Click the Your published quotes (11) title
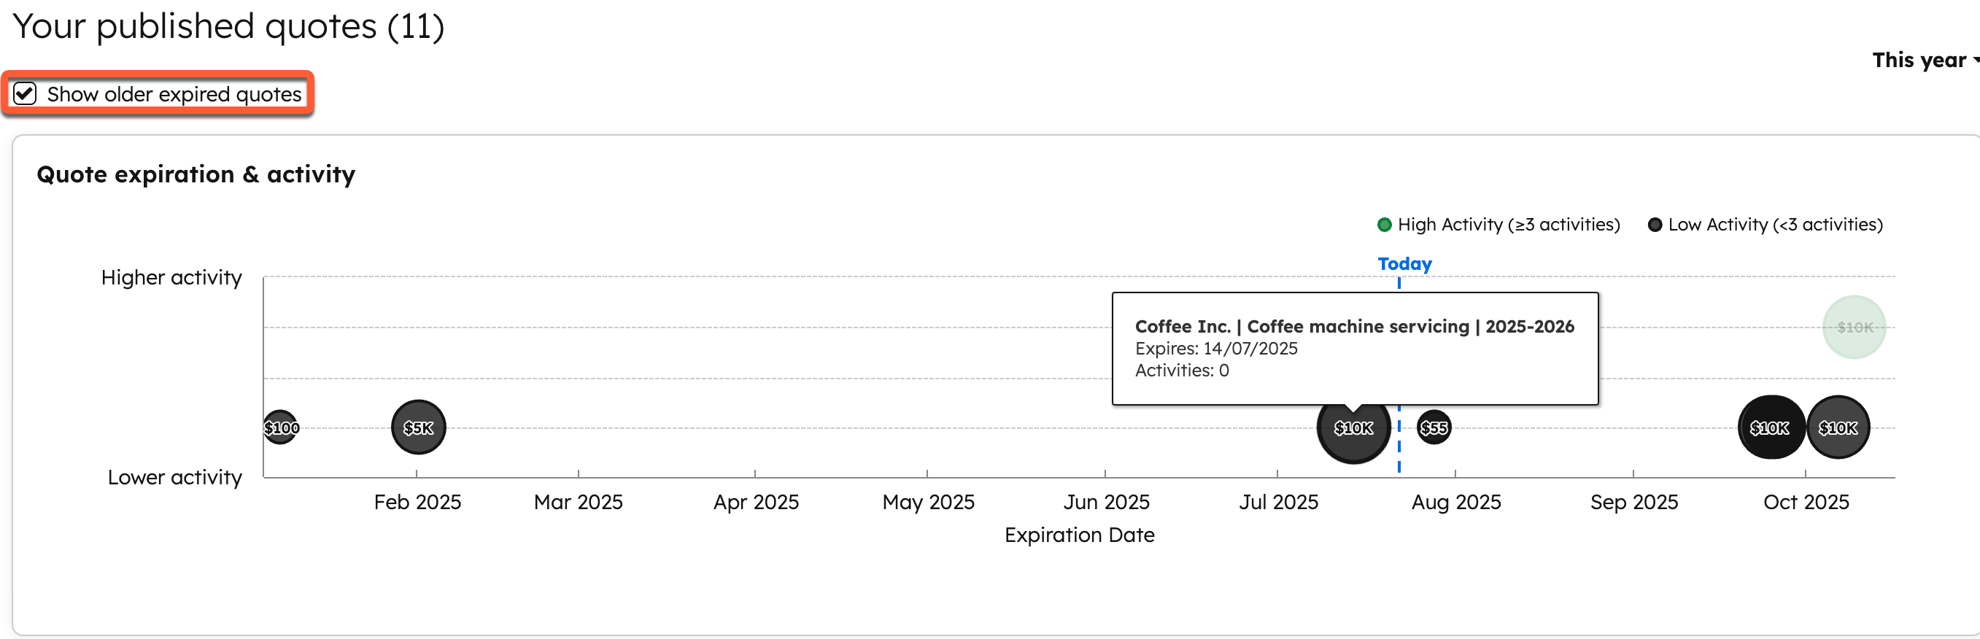This screenshot has width=1980, height=639. (x=228, y=26)
